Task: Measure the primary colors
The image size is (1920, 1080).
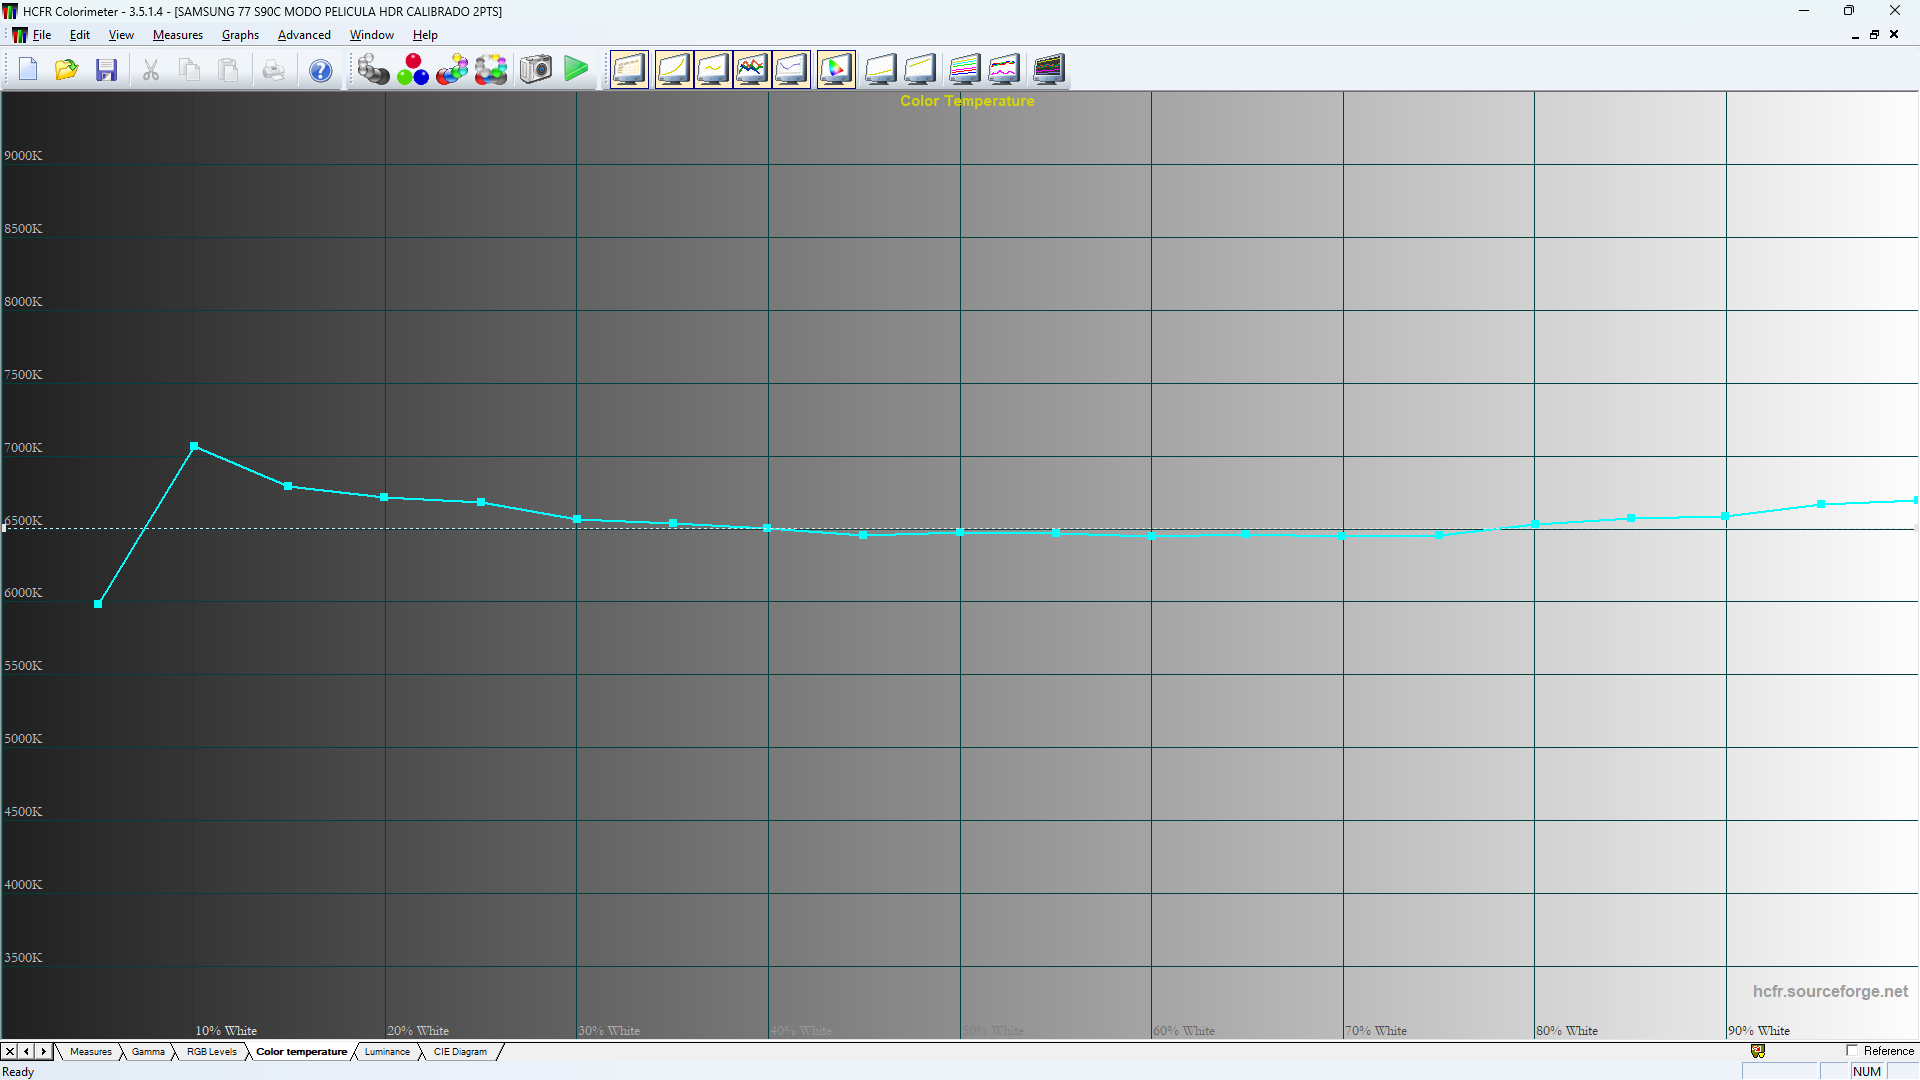Action: [x=413, y=69]
